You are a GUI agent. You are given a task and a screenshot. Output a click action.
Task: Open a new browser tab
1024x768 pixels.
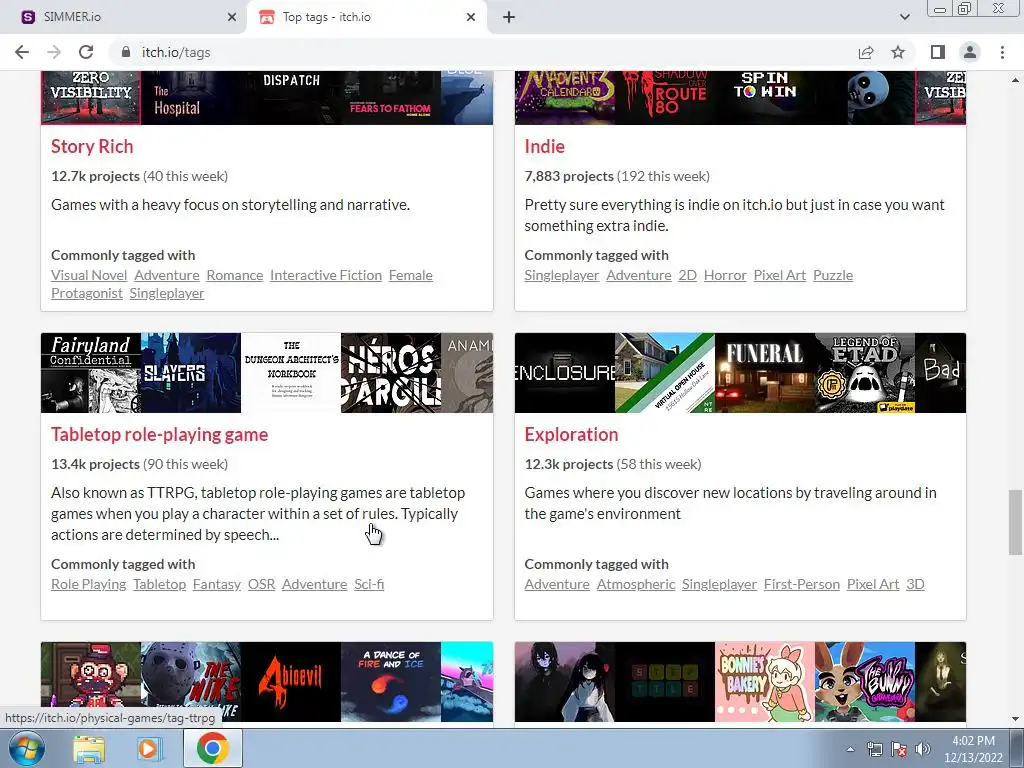(509, 17)
